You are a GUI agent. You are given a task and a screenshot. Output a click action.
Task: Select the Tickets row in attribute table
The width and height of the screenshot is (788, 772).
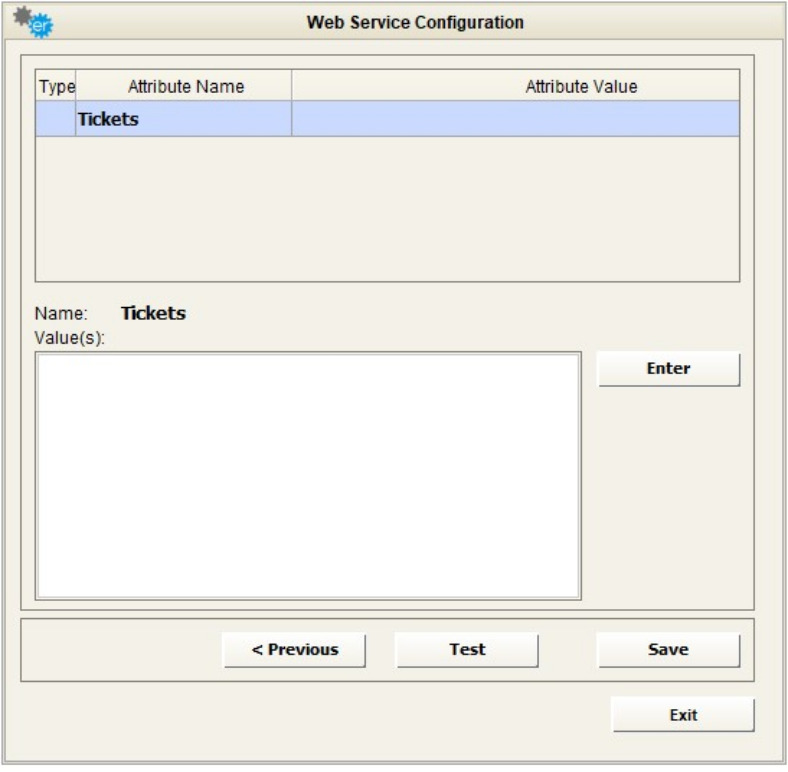point(387,119)
